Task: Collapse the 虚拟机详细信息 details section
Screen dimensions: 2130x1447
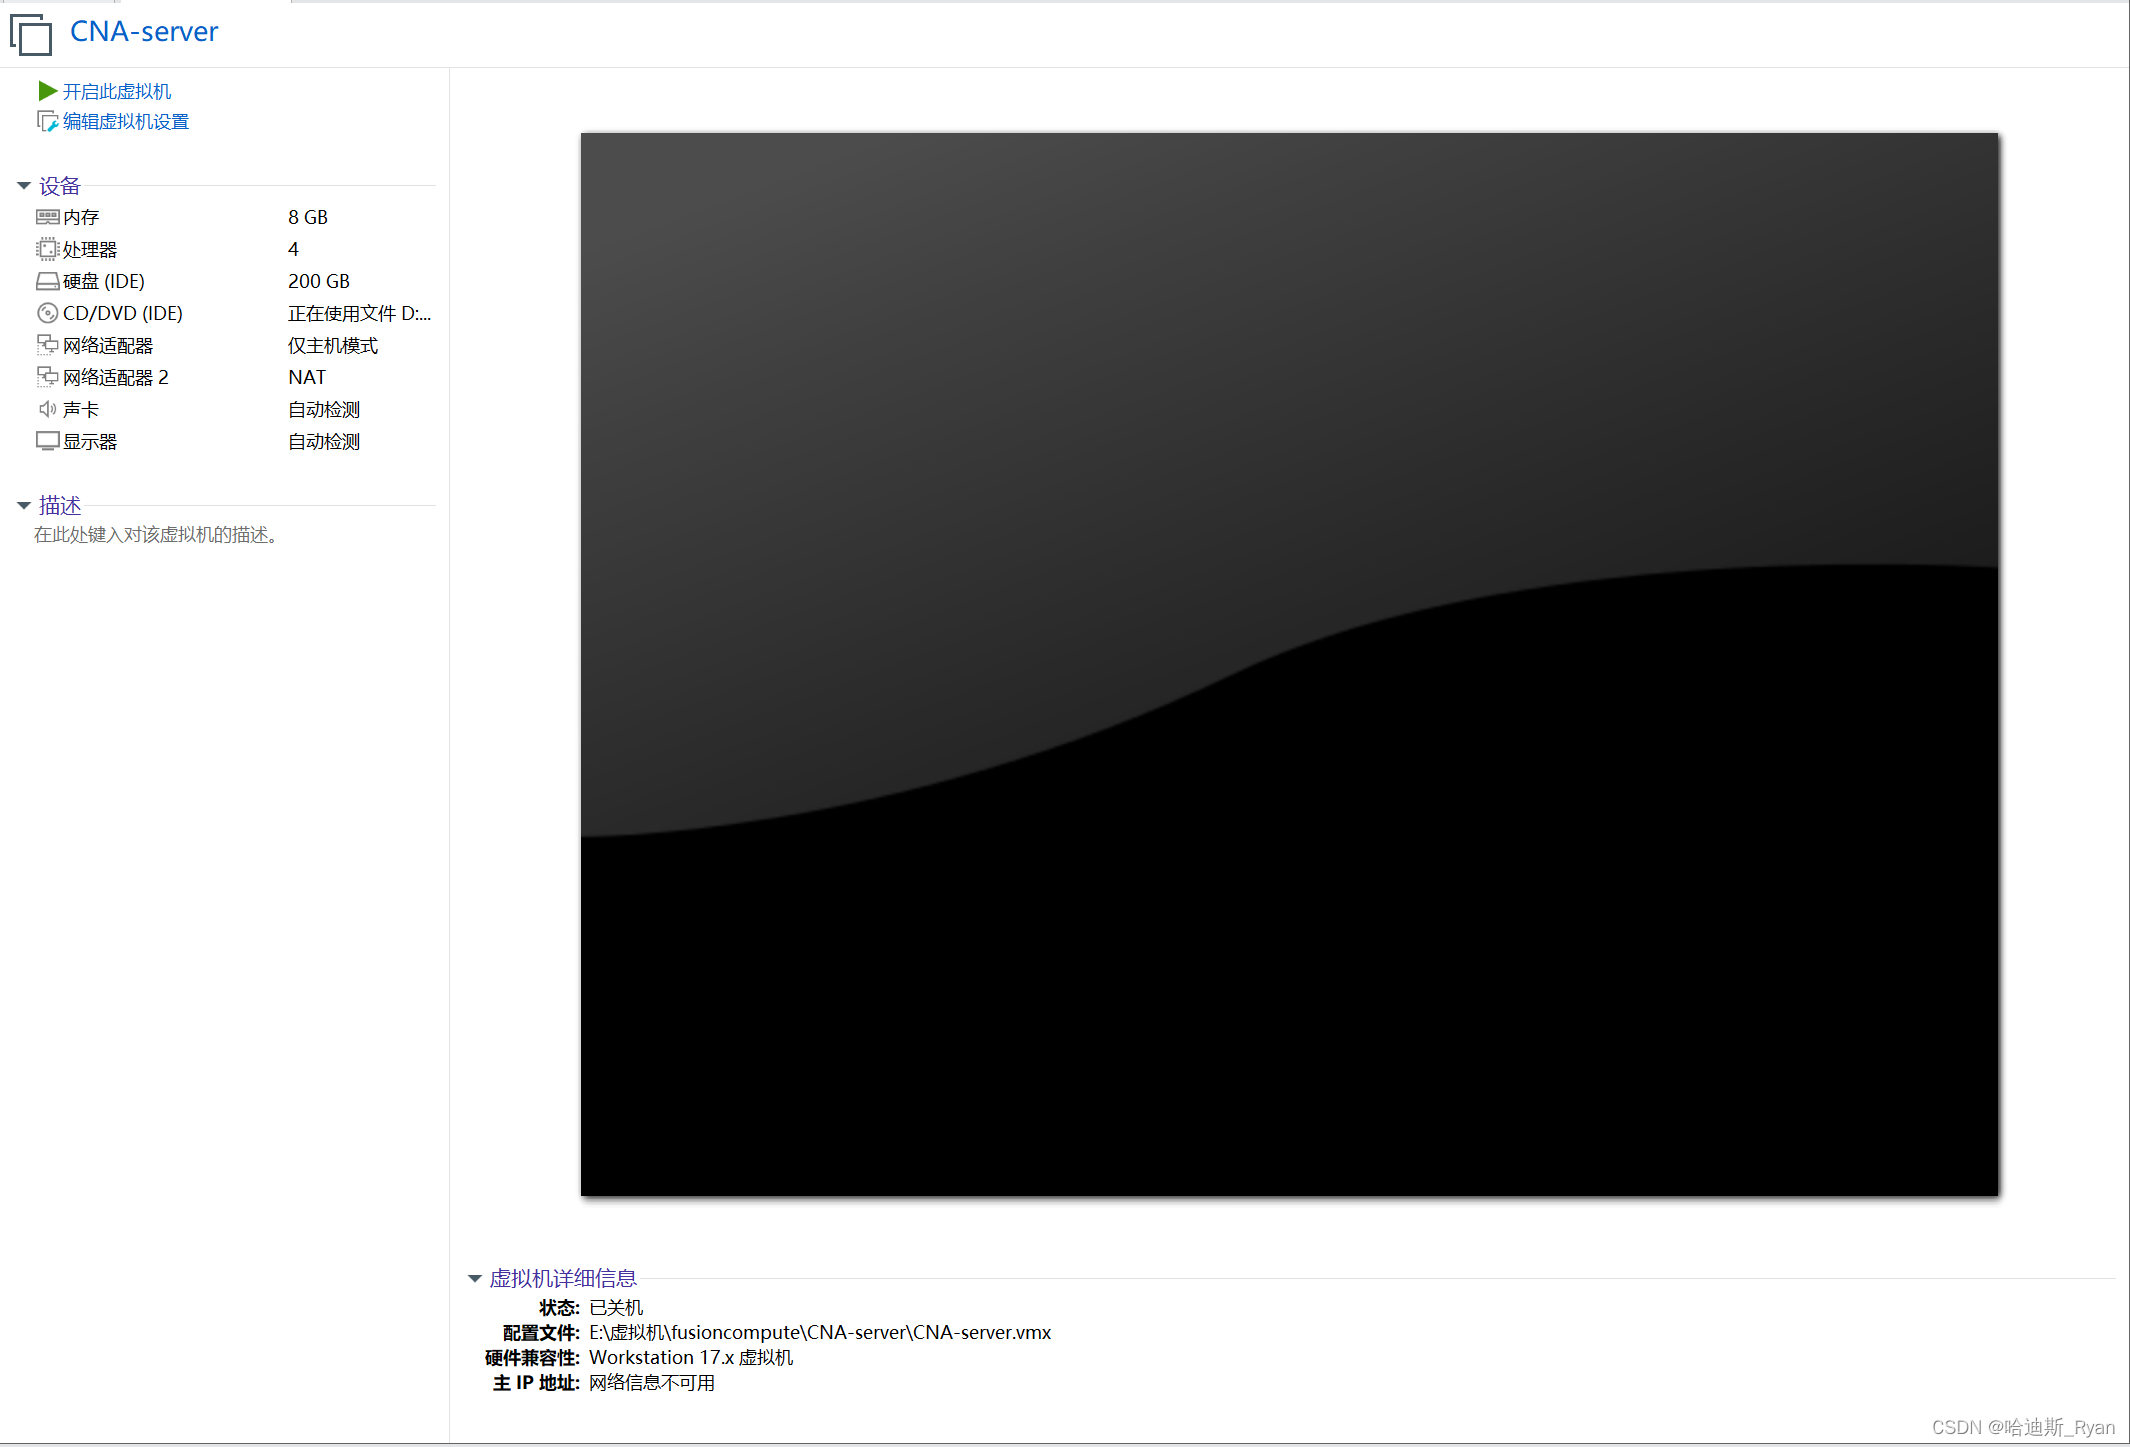Action: (x=475, y=1278)
